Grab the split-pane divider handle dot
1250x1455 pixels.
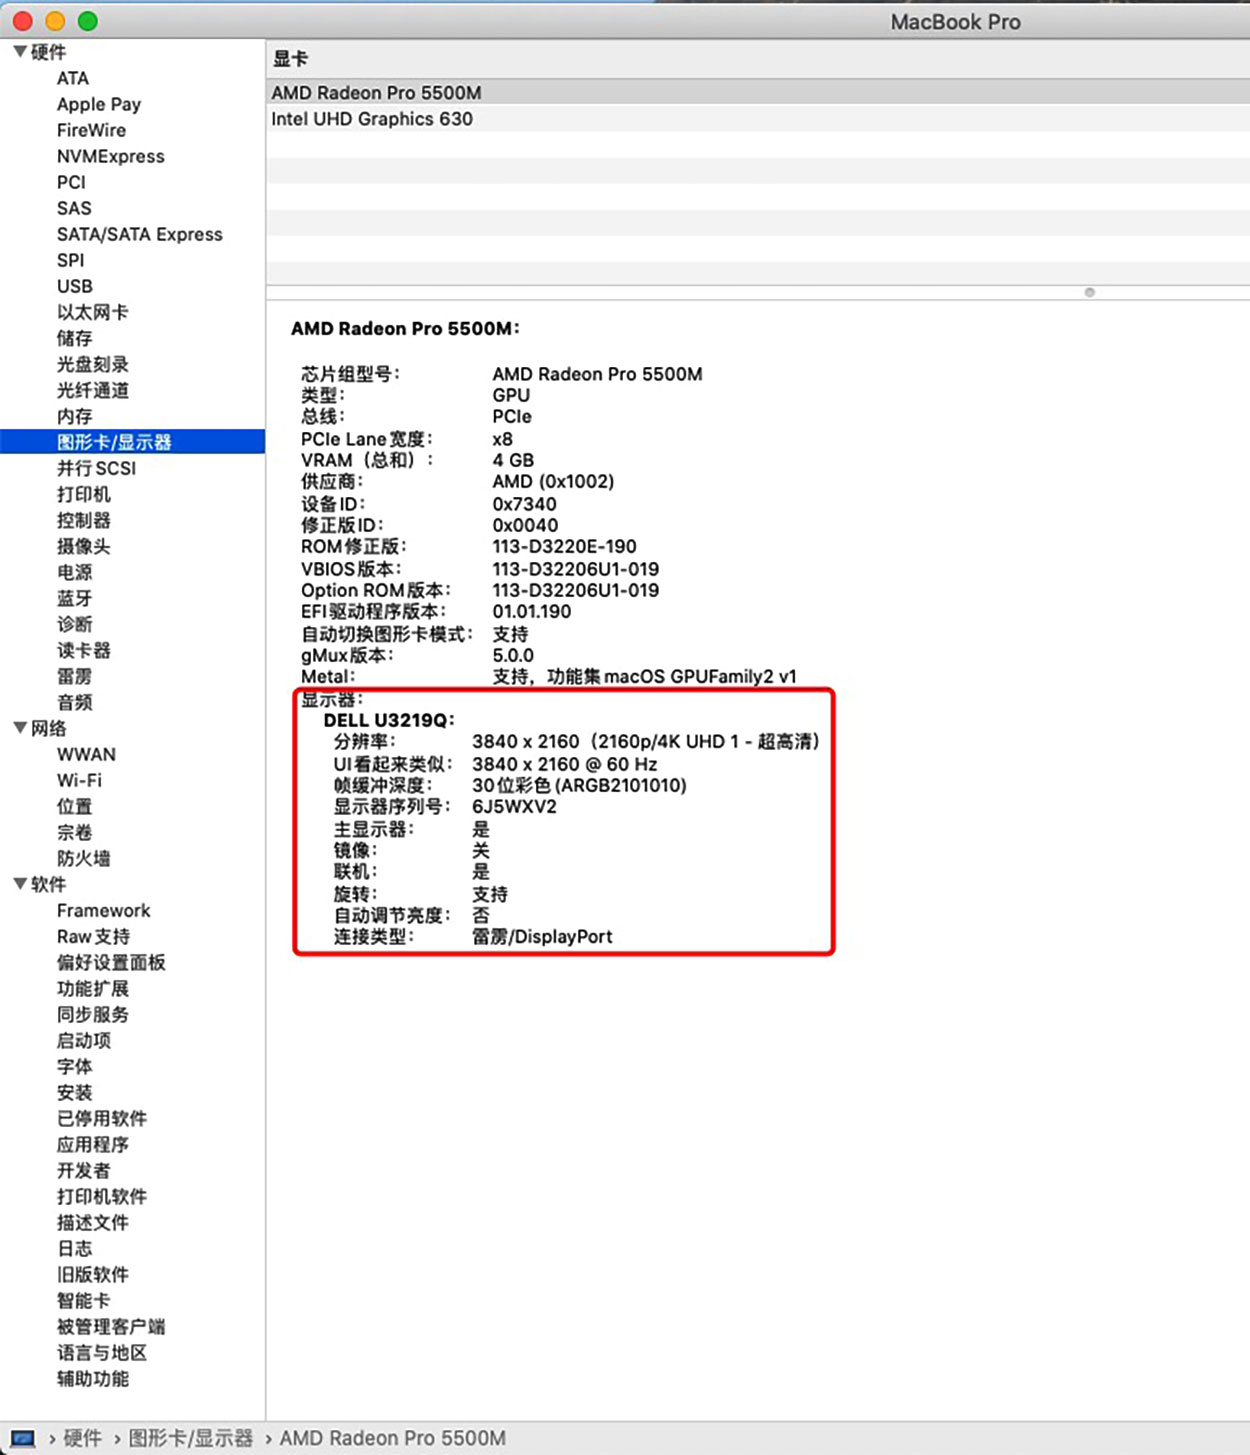[1090, 292]
